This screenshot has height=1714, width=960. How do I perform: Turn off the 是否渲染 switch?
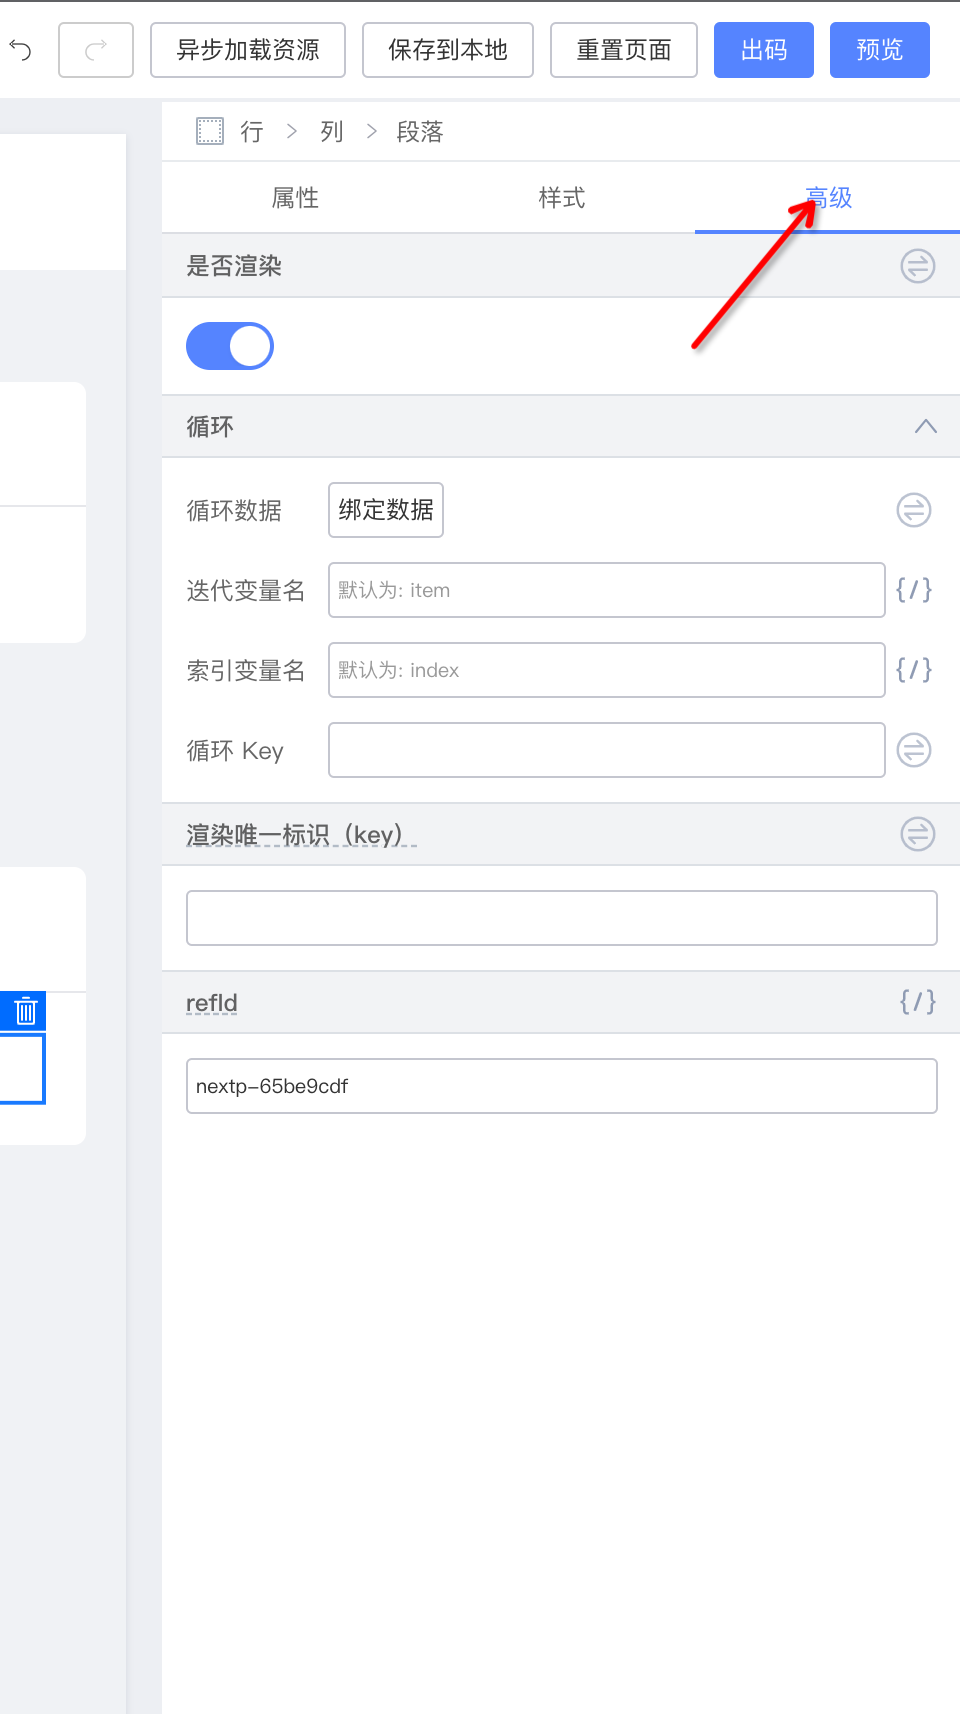point(230,346)
